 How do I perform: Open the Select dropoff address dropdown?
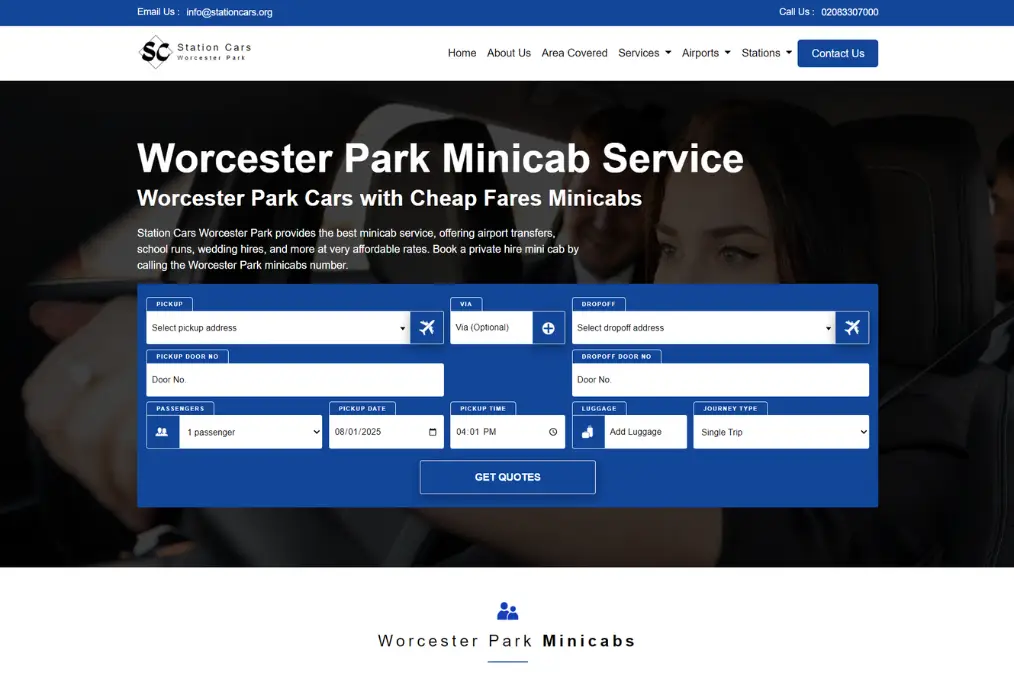704,328
